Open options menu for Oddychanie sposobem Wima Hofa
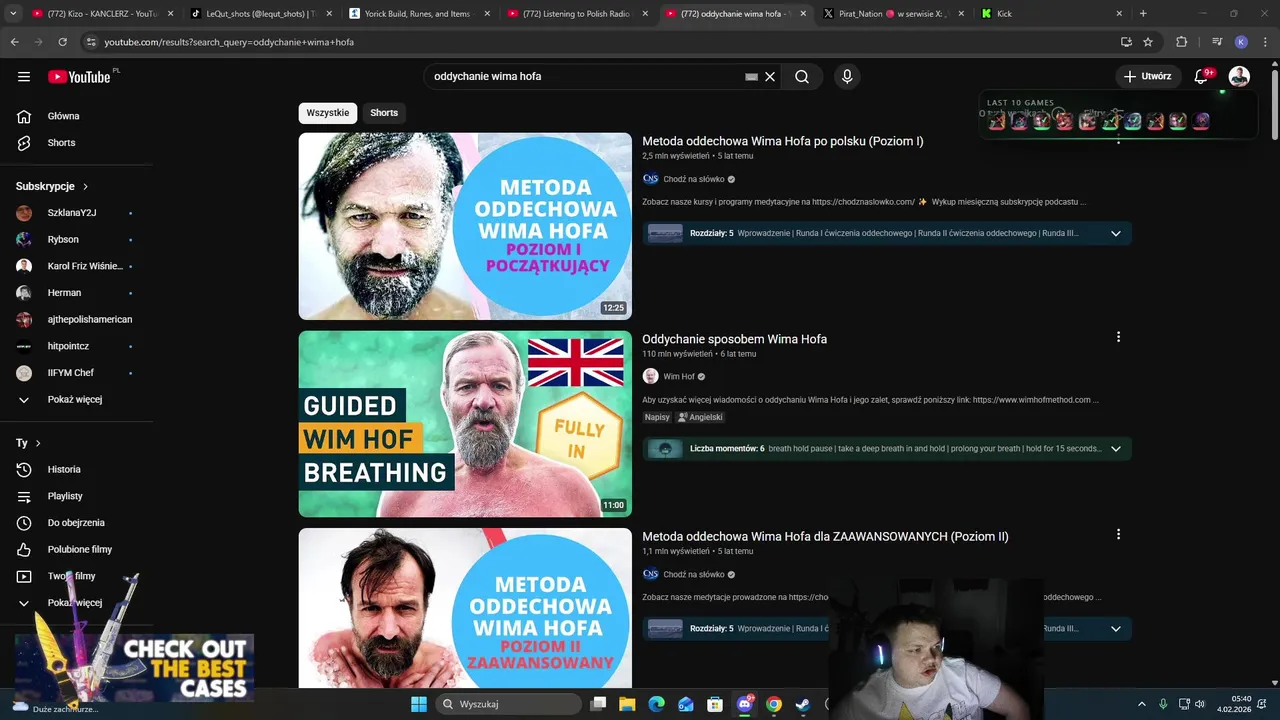 tap(1118, 337)
